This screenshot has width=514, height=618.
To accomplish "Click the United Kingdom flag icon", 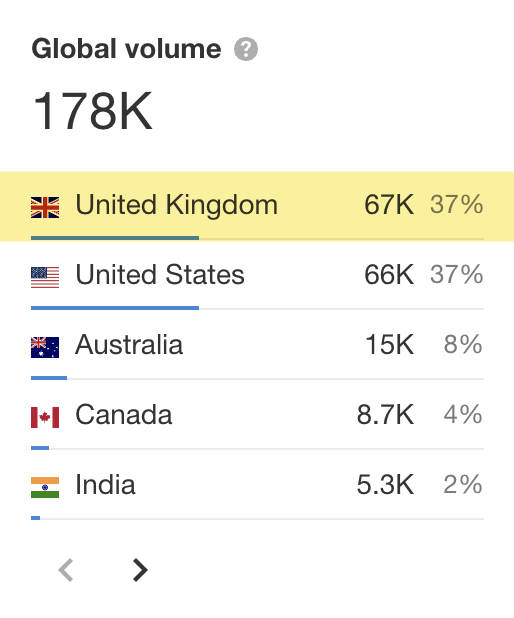I will [x=45, y=207].
